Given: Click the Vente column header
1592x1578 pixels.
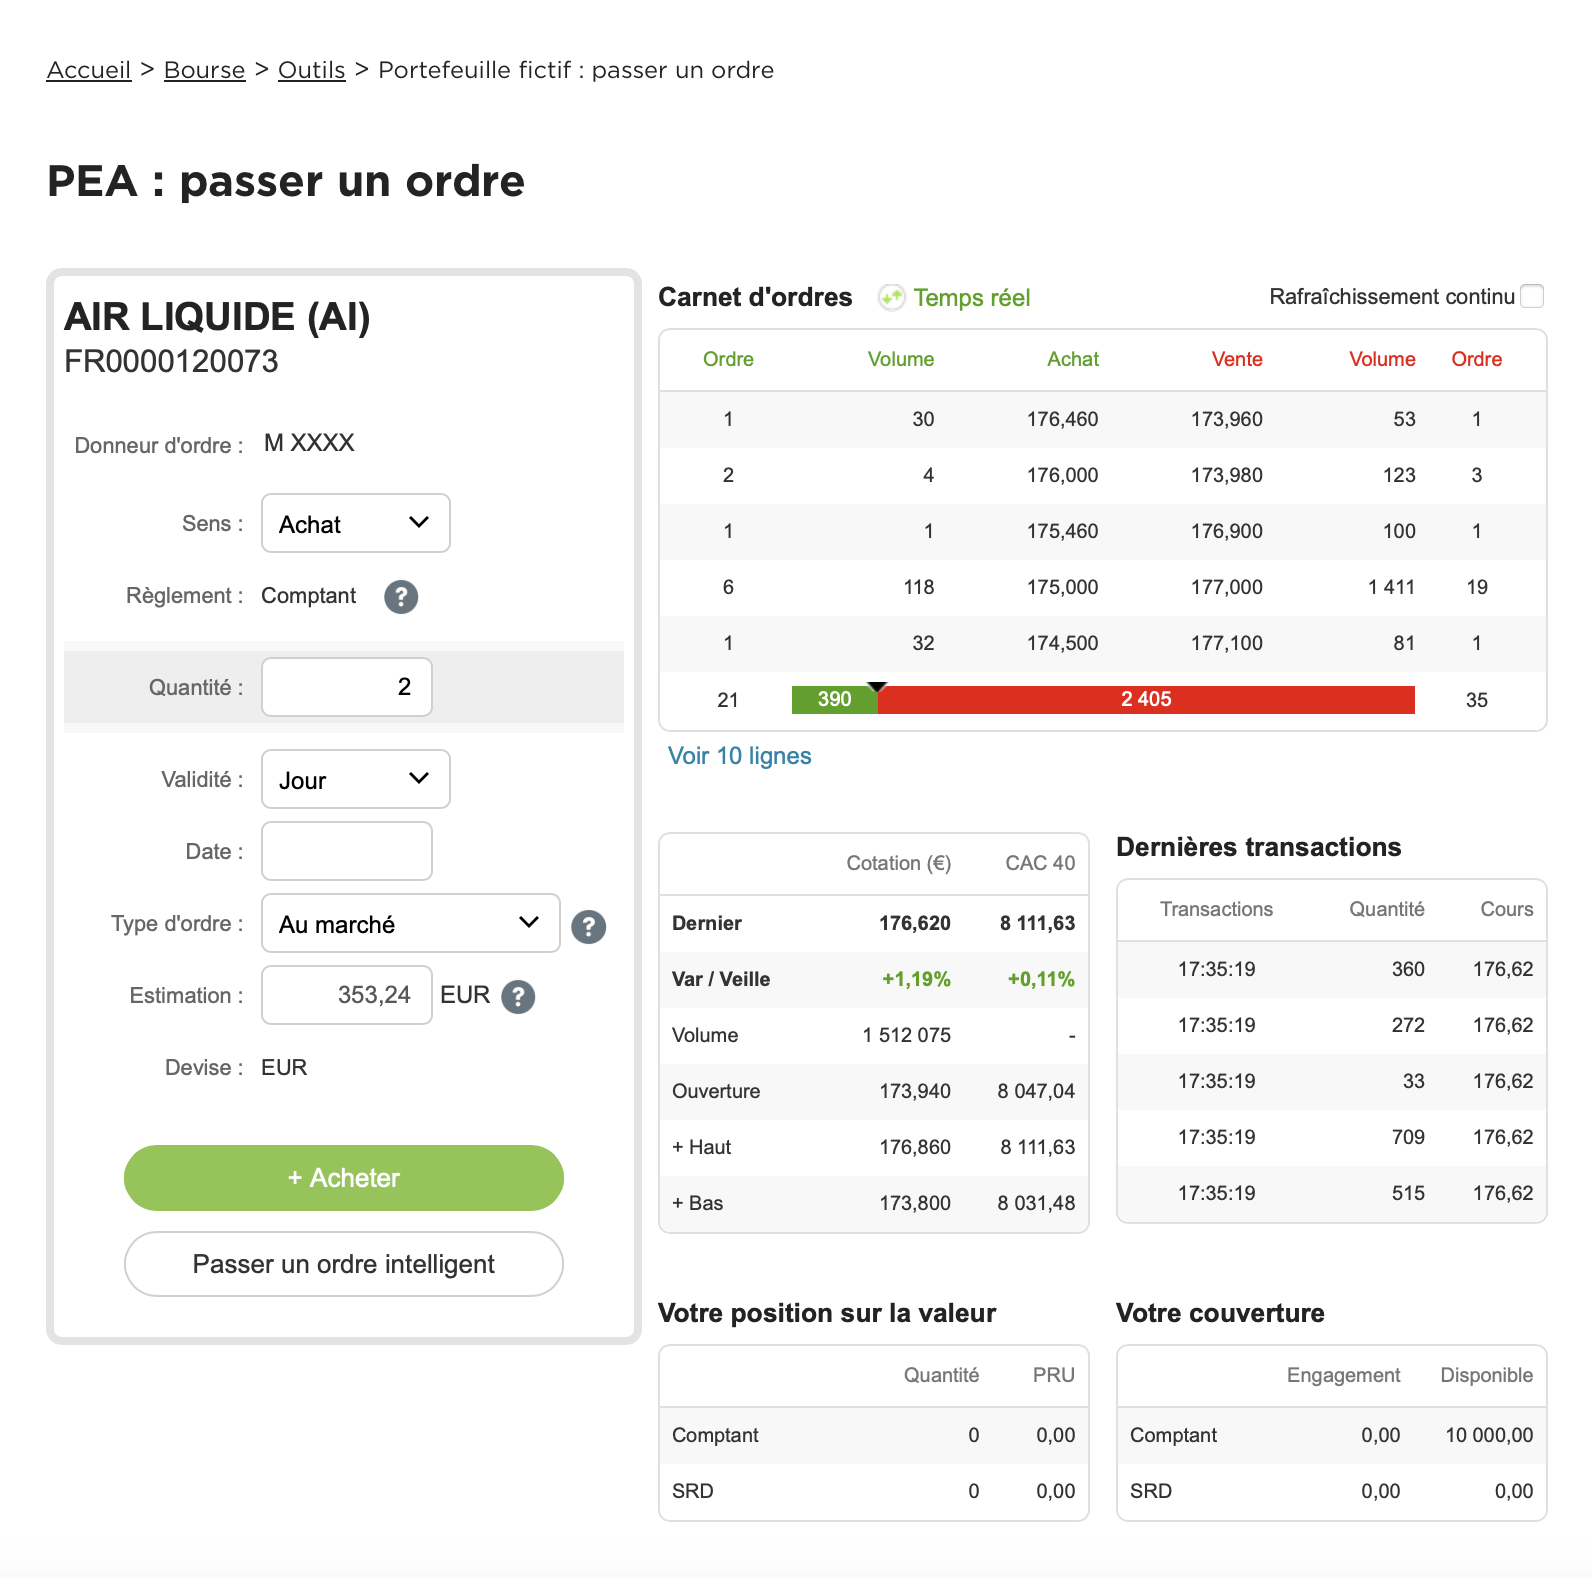Looking at the screenshot, I should [1237, 359].
